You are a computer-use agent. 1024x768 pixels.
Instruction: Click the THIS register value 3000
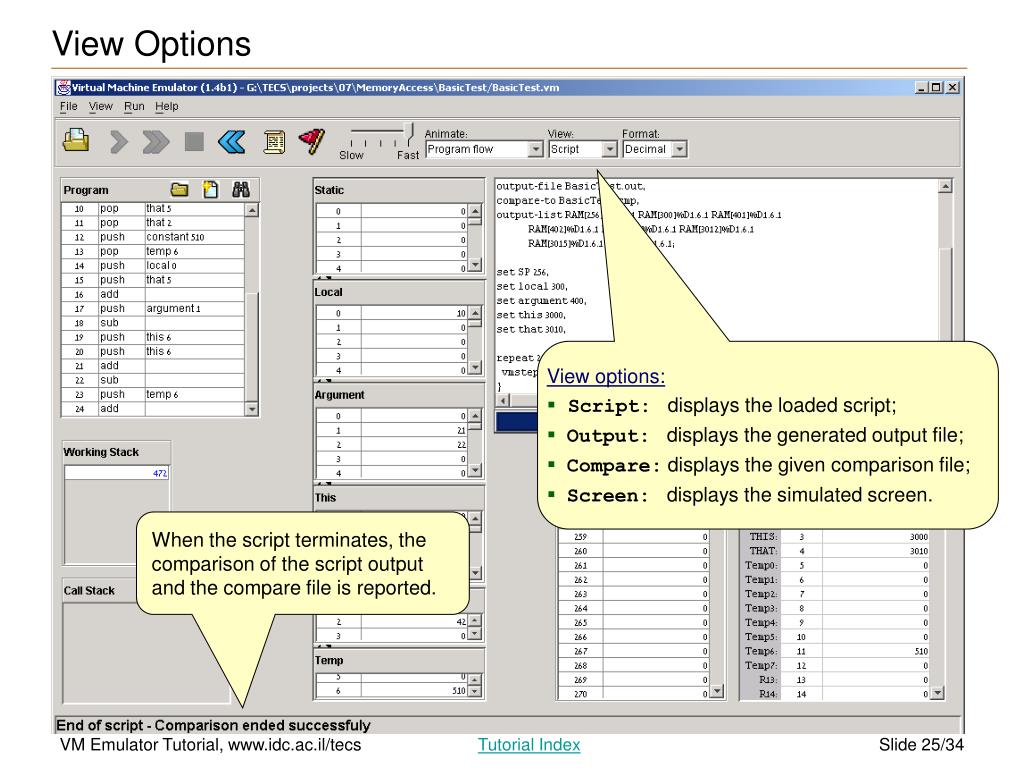pyautogui.click(x=876, y=537)
